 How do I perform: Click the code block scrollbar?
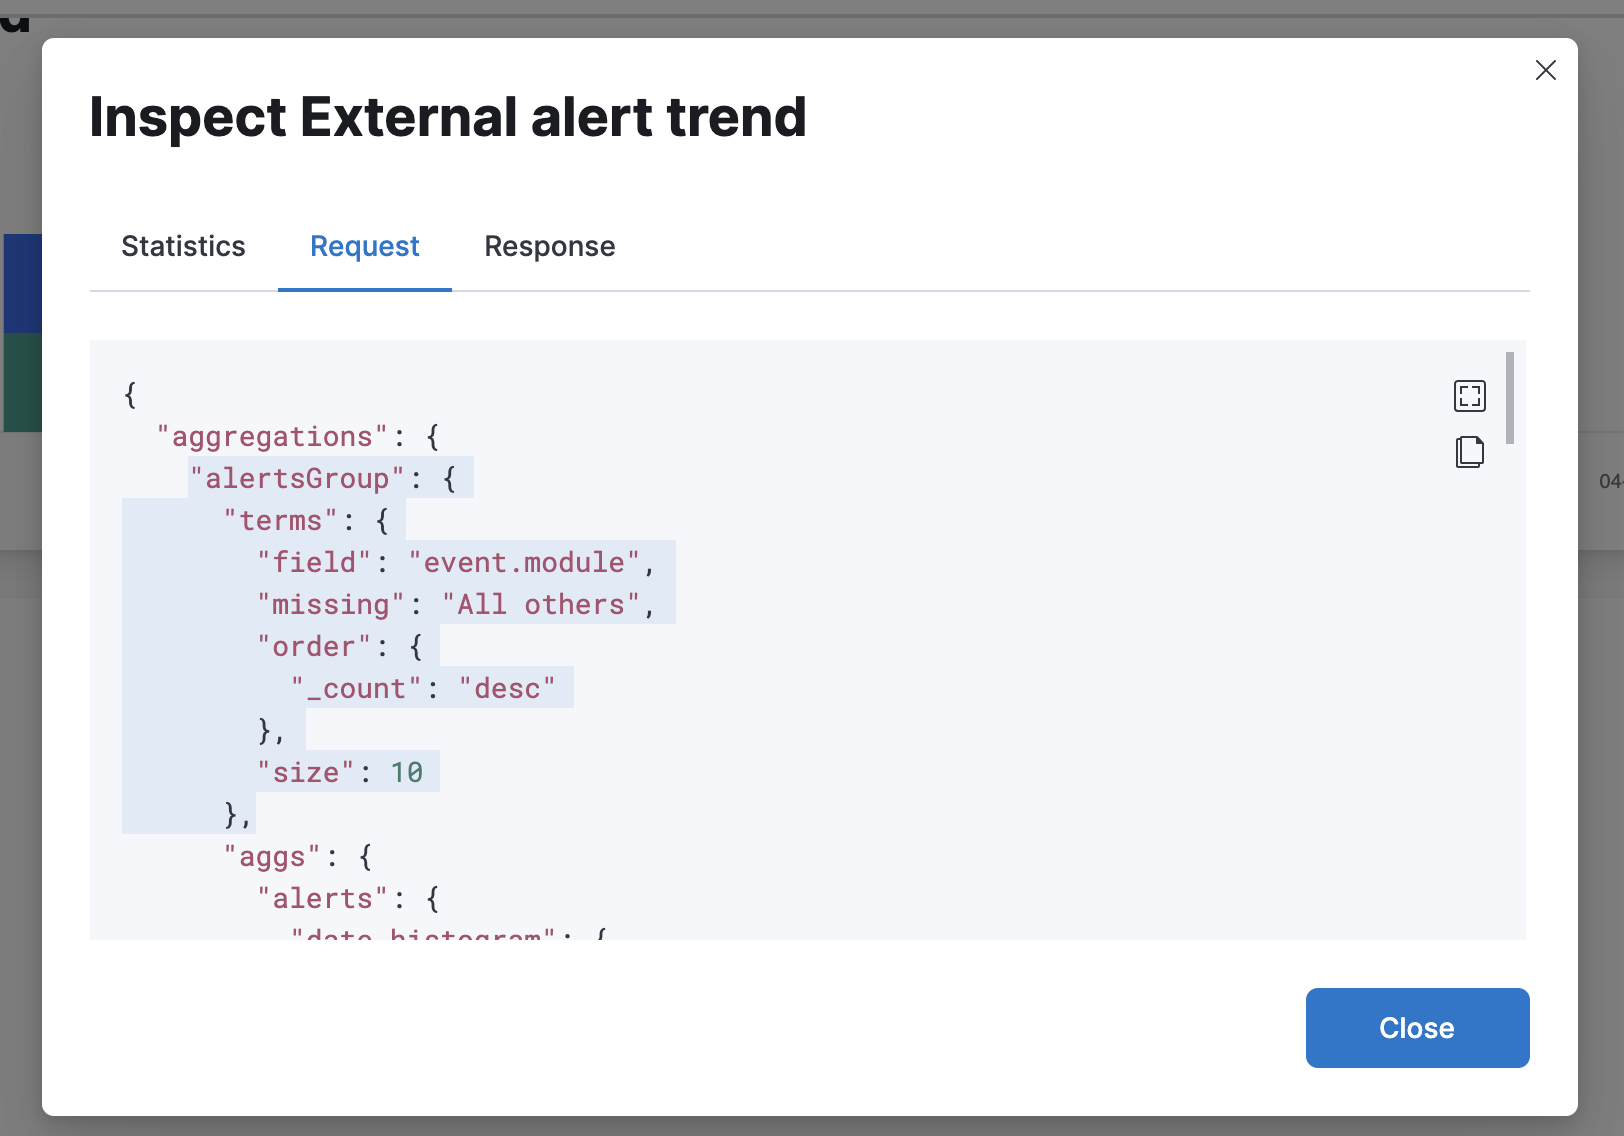click(x=1509, y=398)
